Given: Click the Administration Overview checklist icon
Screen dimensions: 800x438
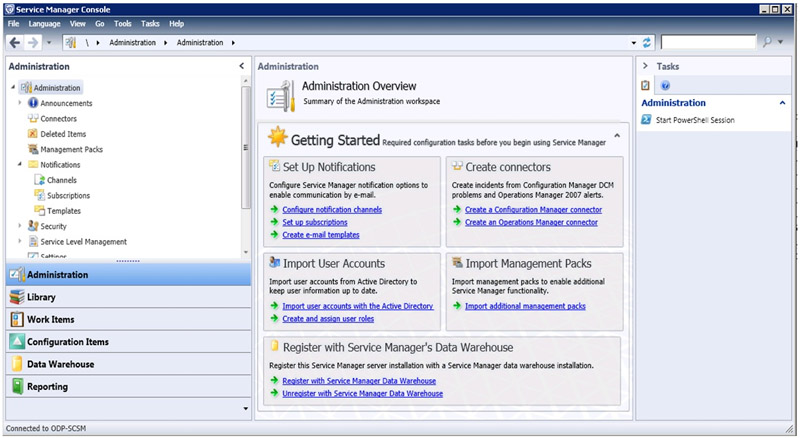Looking at the screenshot, I should (x=280, y=95).
